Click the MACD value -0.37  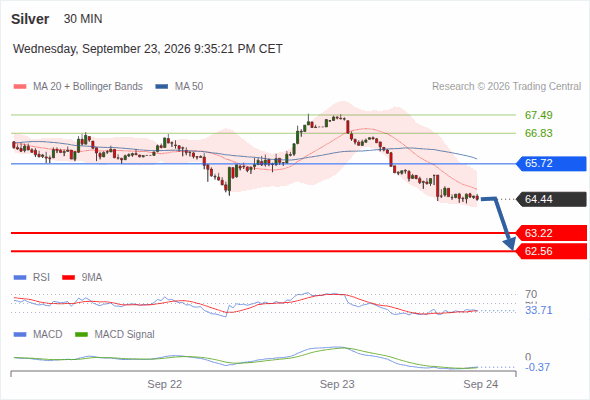click(x=537, y=367)
